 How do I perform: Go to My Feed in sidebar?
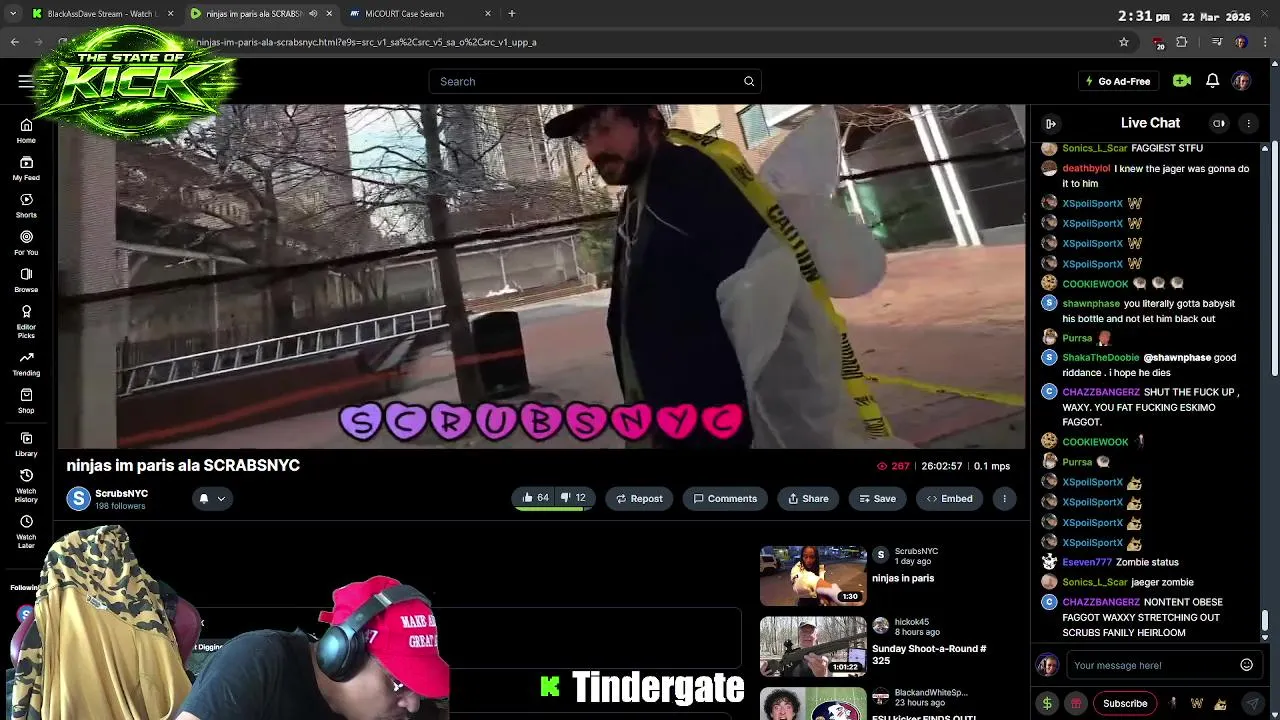tap(26, 168)
